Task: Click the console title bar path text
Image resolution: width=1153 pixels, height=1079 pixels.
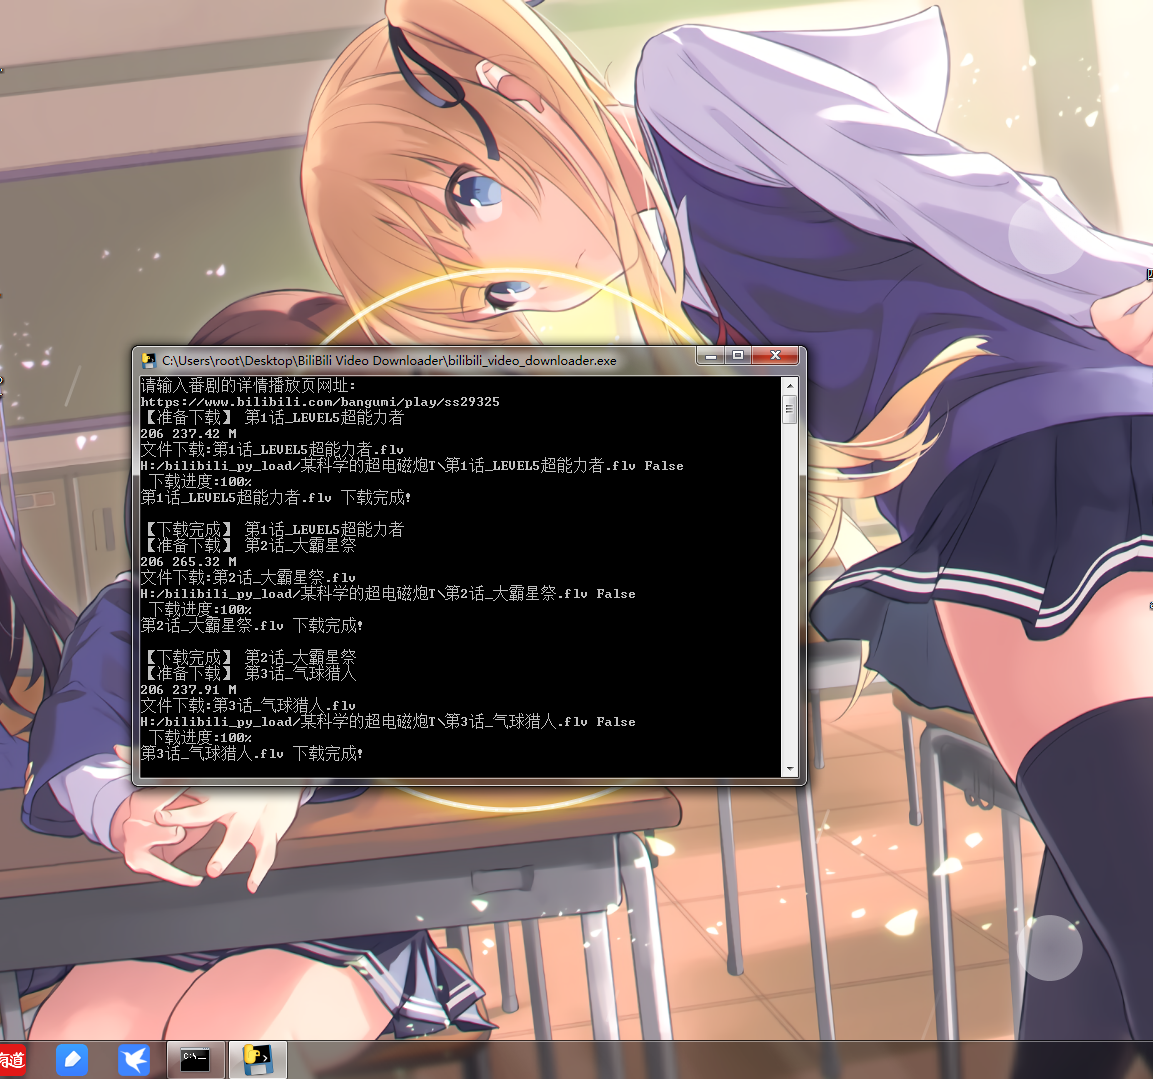Action: pos(389,360)
